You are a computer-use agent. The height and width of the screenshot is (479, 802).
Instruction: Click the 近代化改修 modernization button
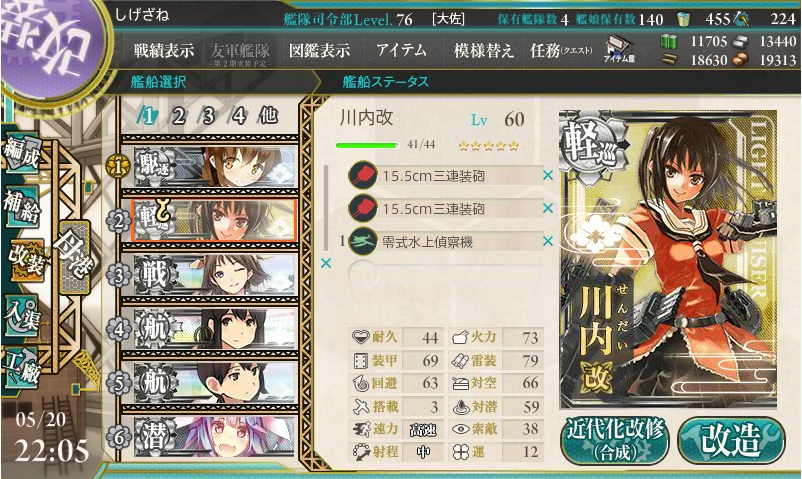pyautogui.click(x=615, y=441)
